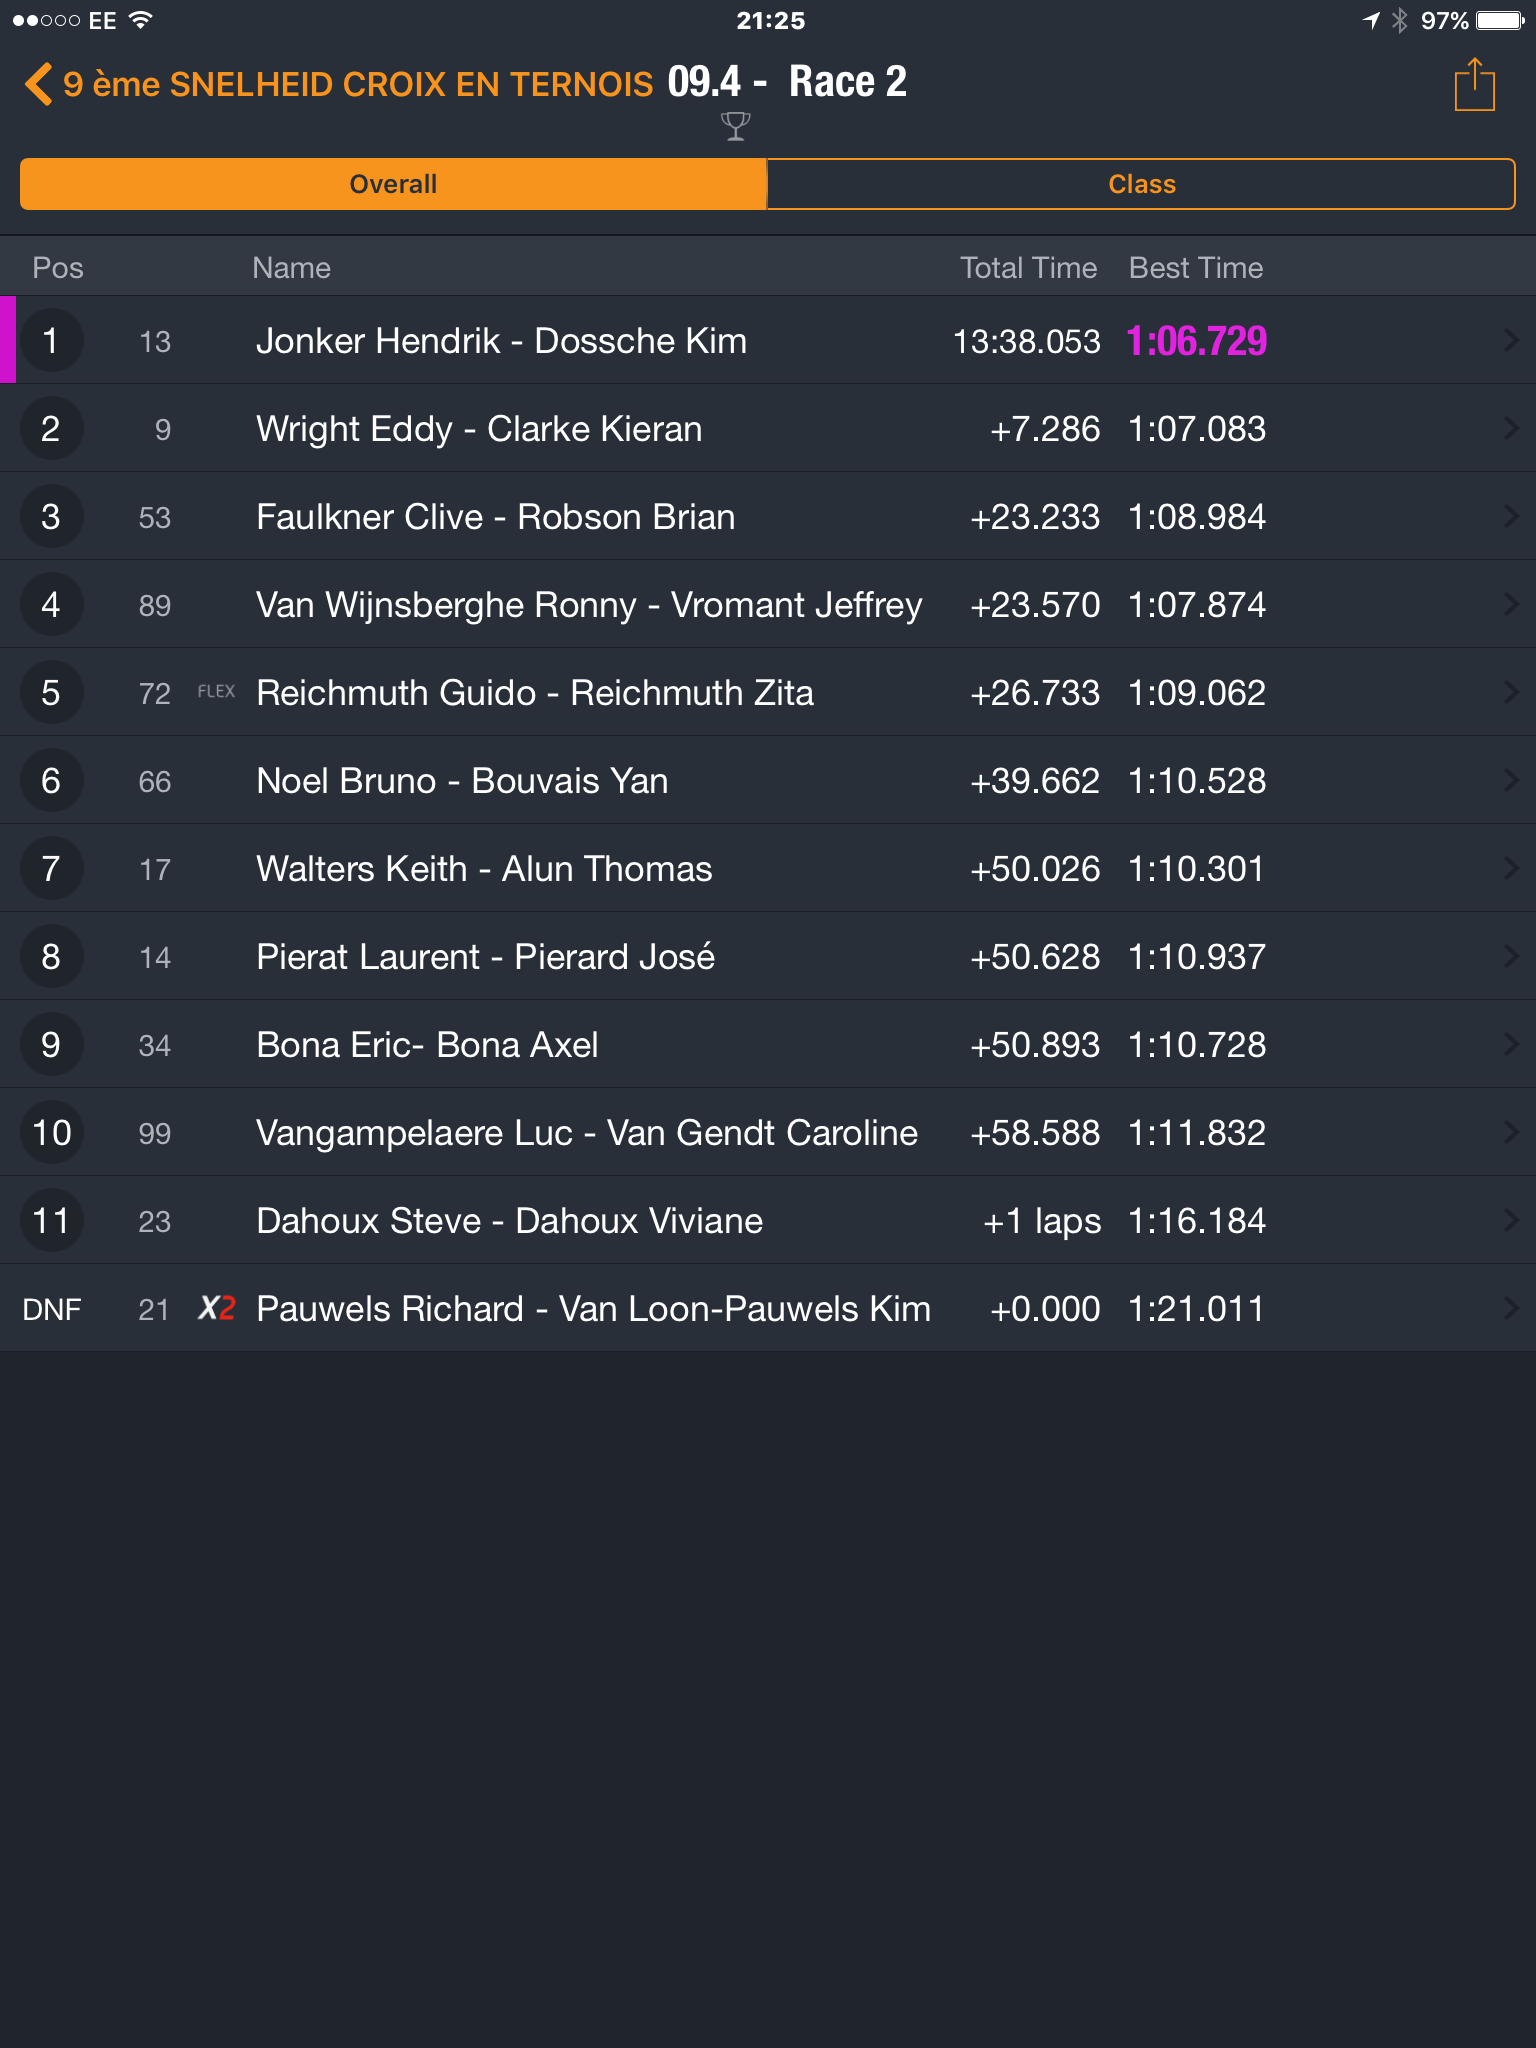This screenshot has height=2048, width=1536.
Task: Tap the X2 transponder icon for Pauwels Richard
Action: pyautogui.click(x=216, y=1308)
